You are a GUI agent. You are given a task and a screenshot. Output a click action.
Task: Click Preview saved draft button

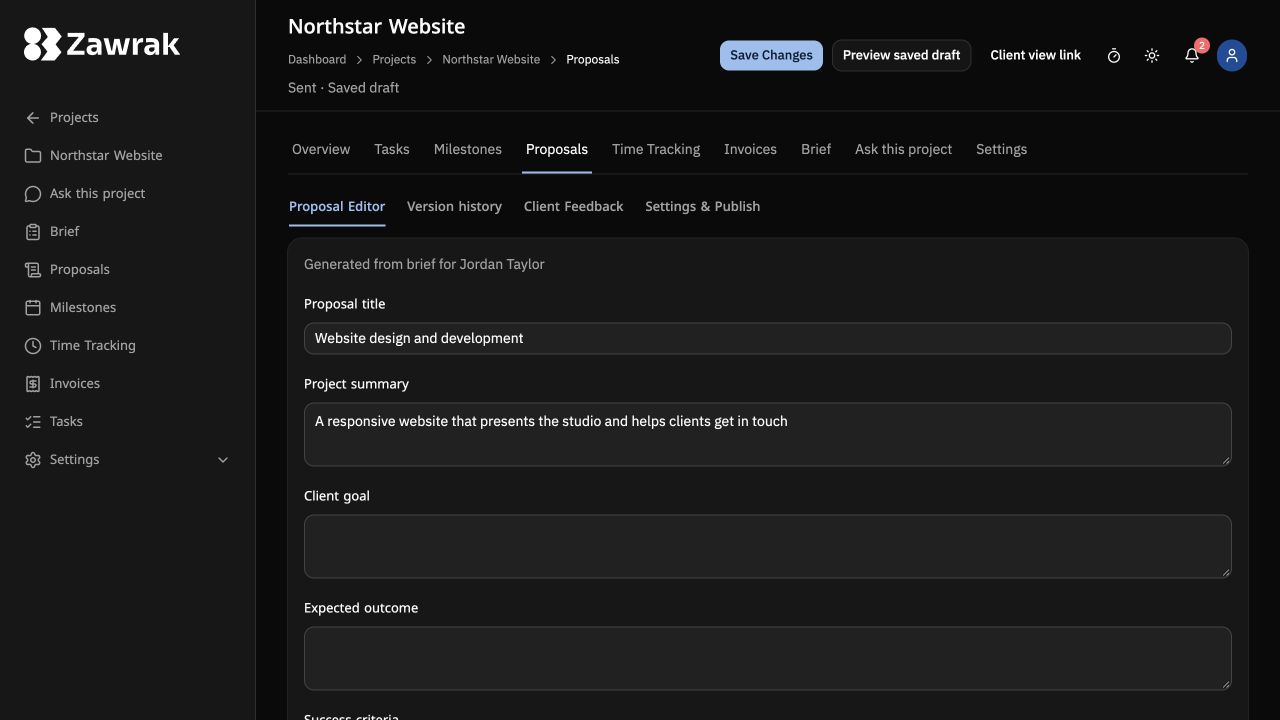click(x=901, y=55)
